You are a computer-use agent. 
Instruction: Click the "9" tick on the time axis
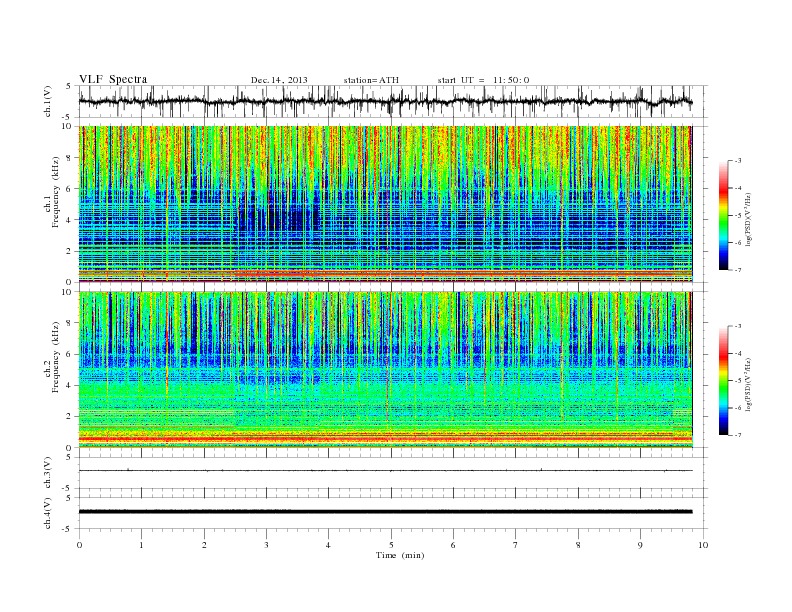pos(640,545)
